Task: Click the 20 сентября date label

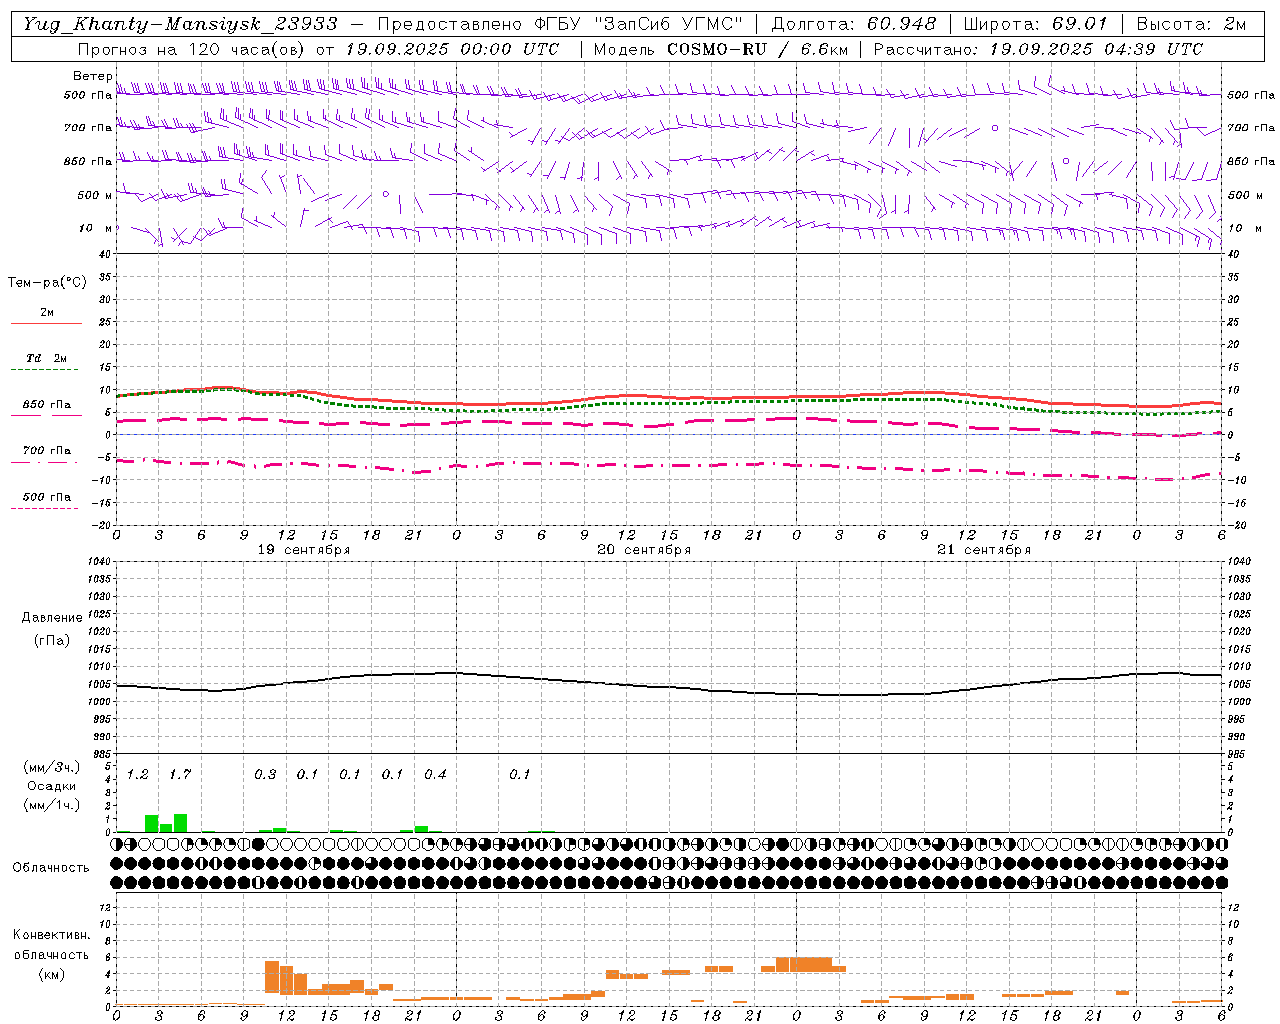Action: (x=644, y=550)
